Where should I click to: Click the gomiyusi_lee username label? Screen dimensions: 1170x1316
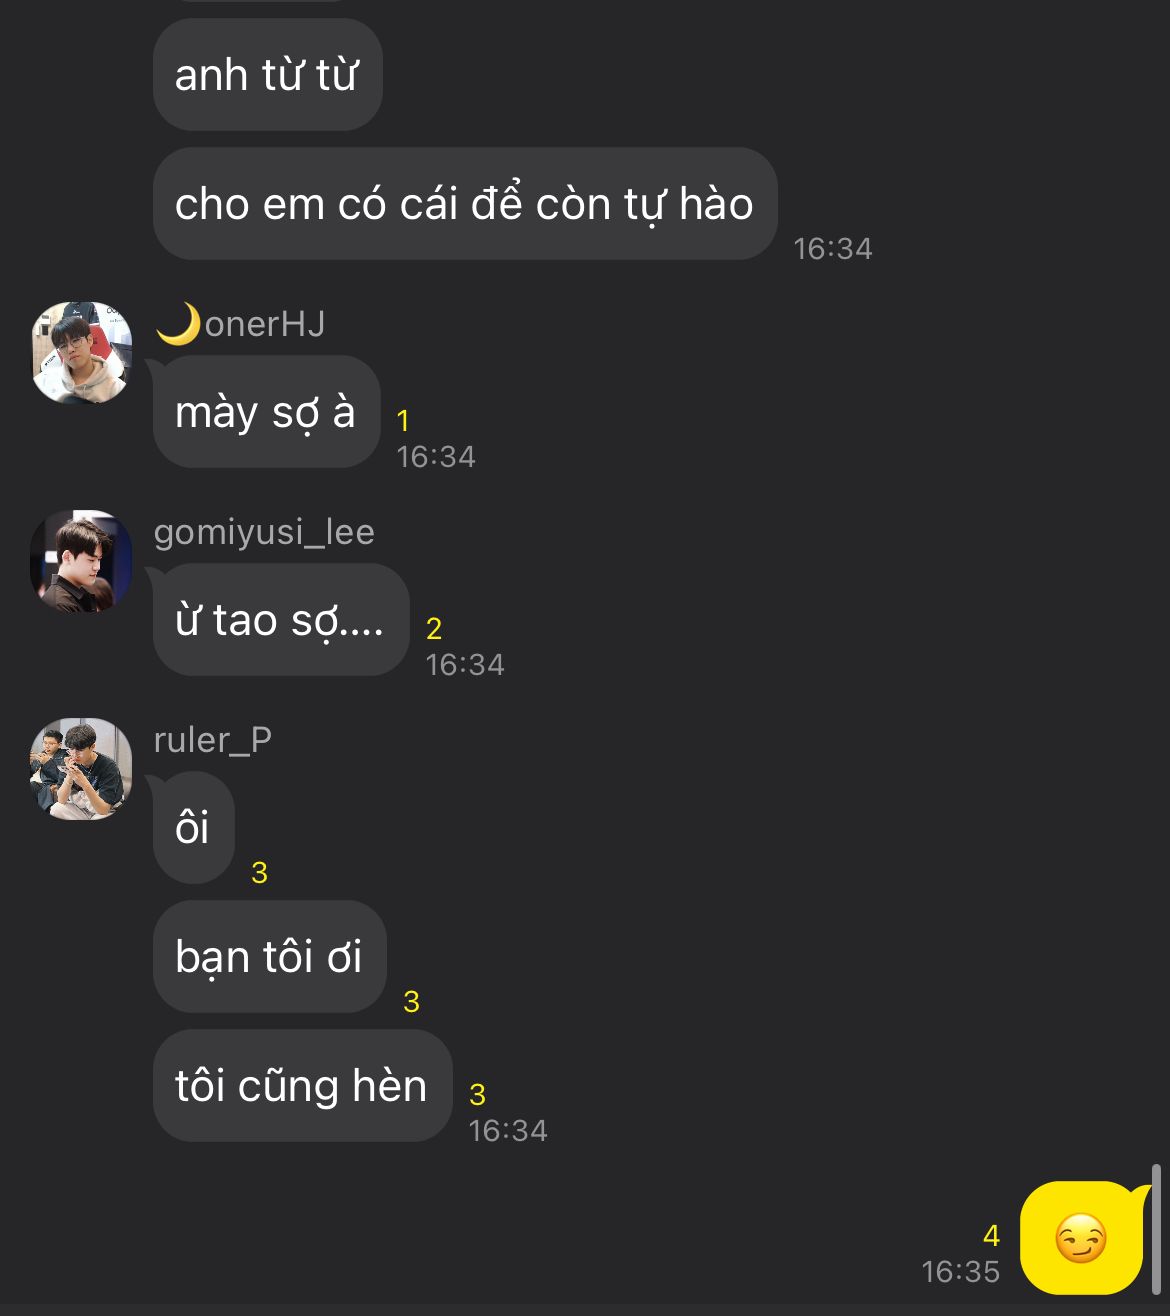264,532
